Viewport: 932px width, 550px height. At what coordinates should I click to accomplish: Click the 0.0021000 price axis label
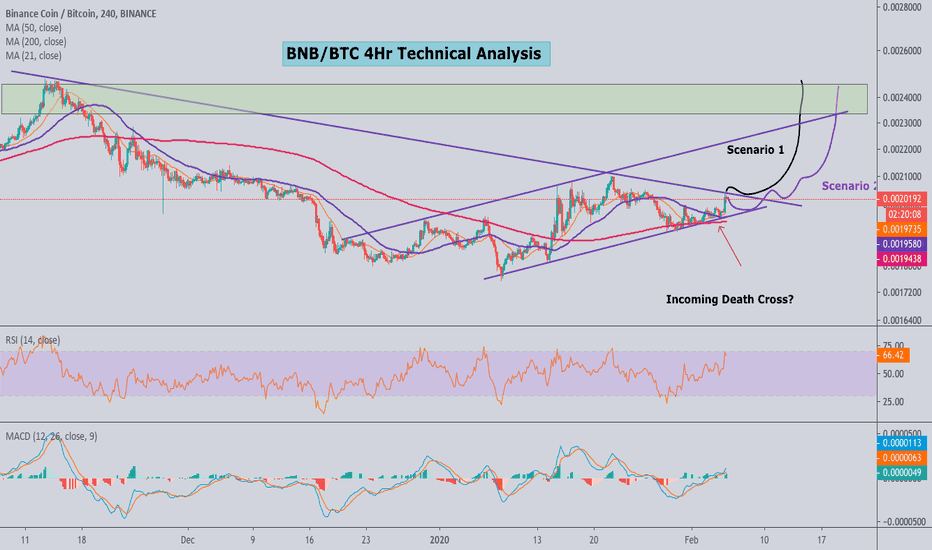tap(902, 177)
